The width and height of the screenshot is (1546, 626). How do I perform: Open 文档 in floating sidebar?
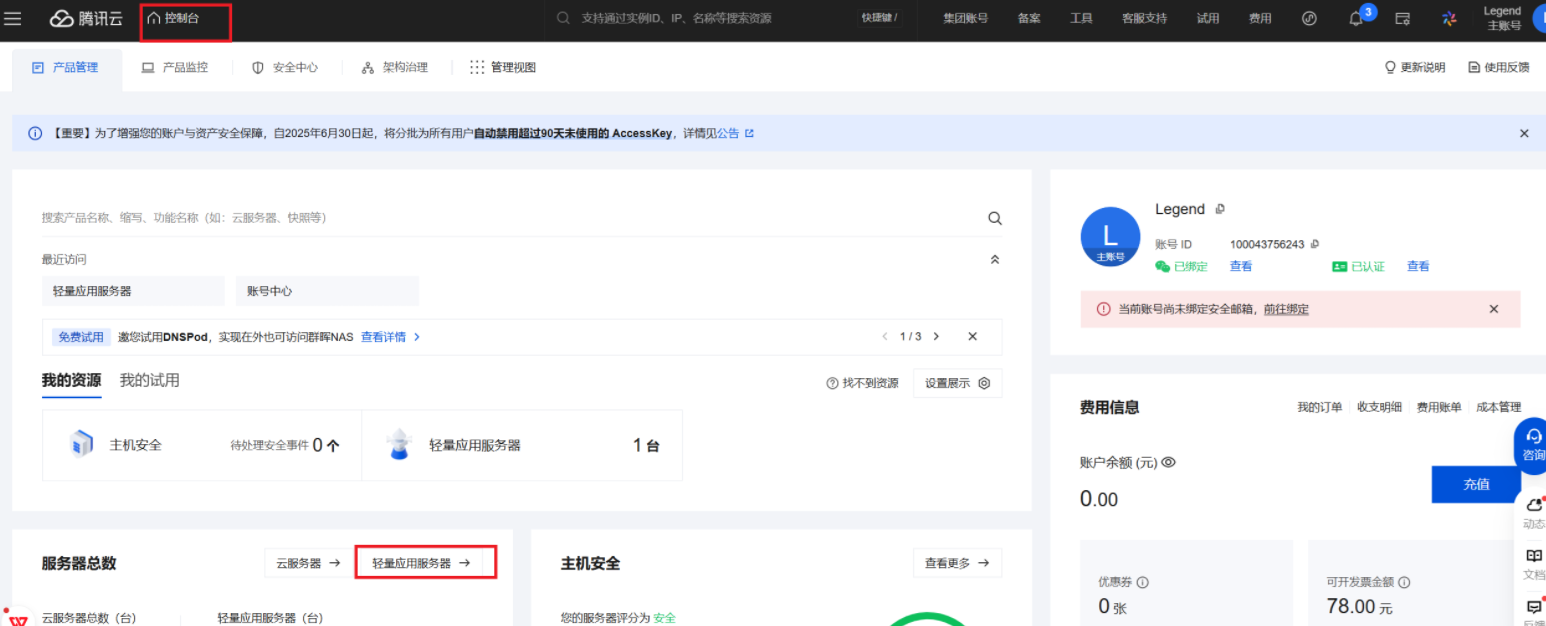click(x=1533, y=564)
